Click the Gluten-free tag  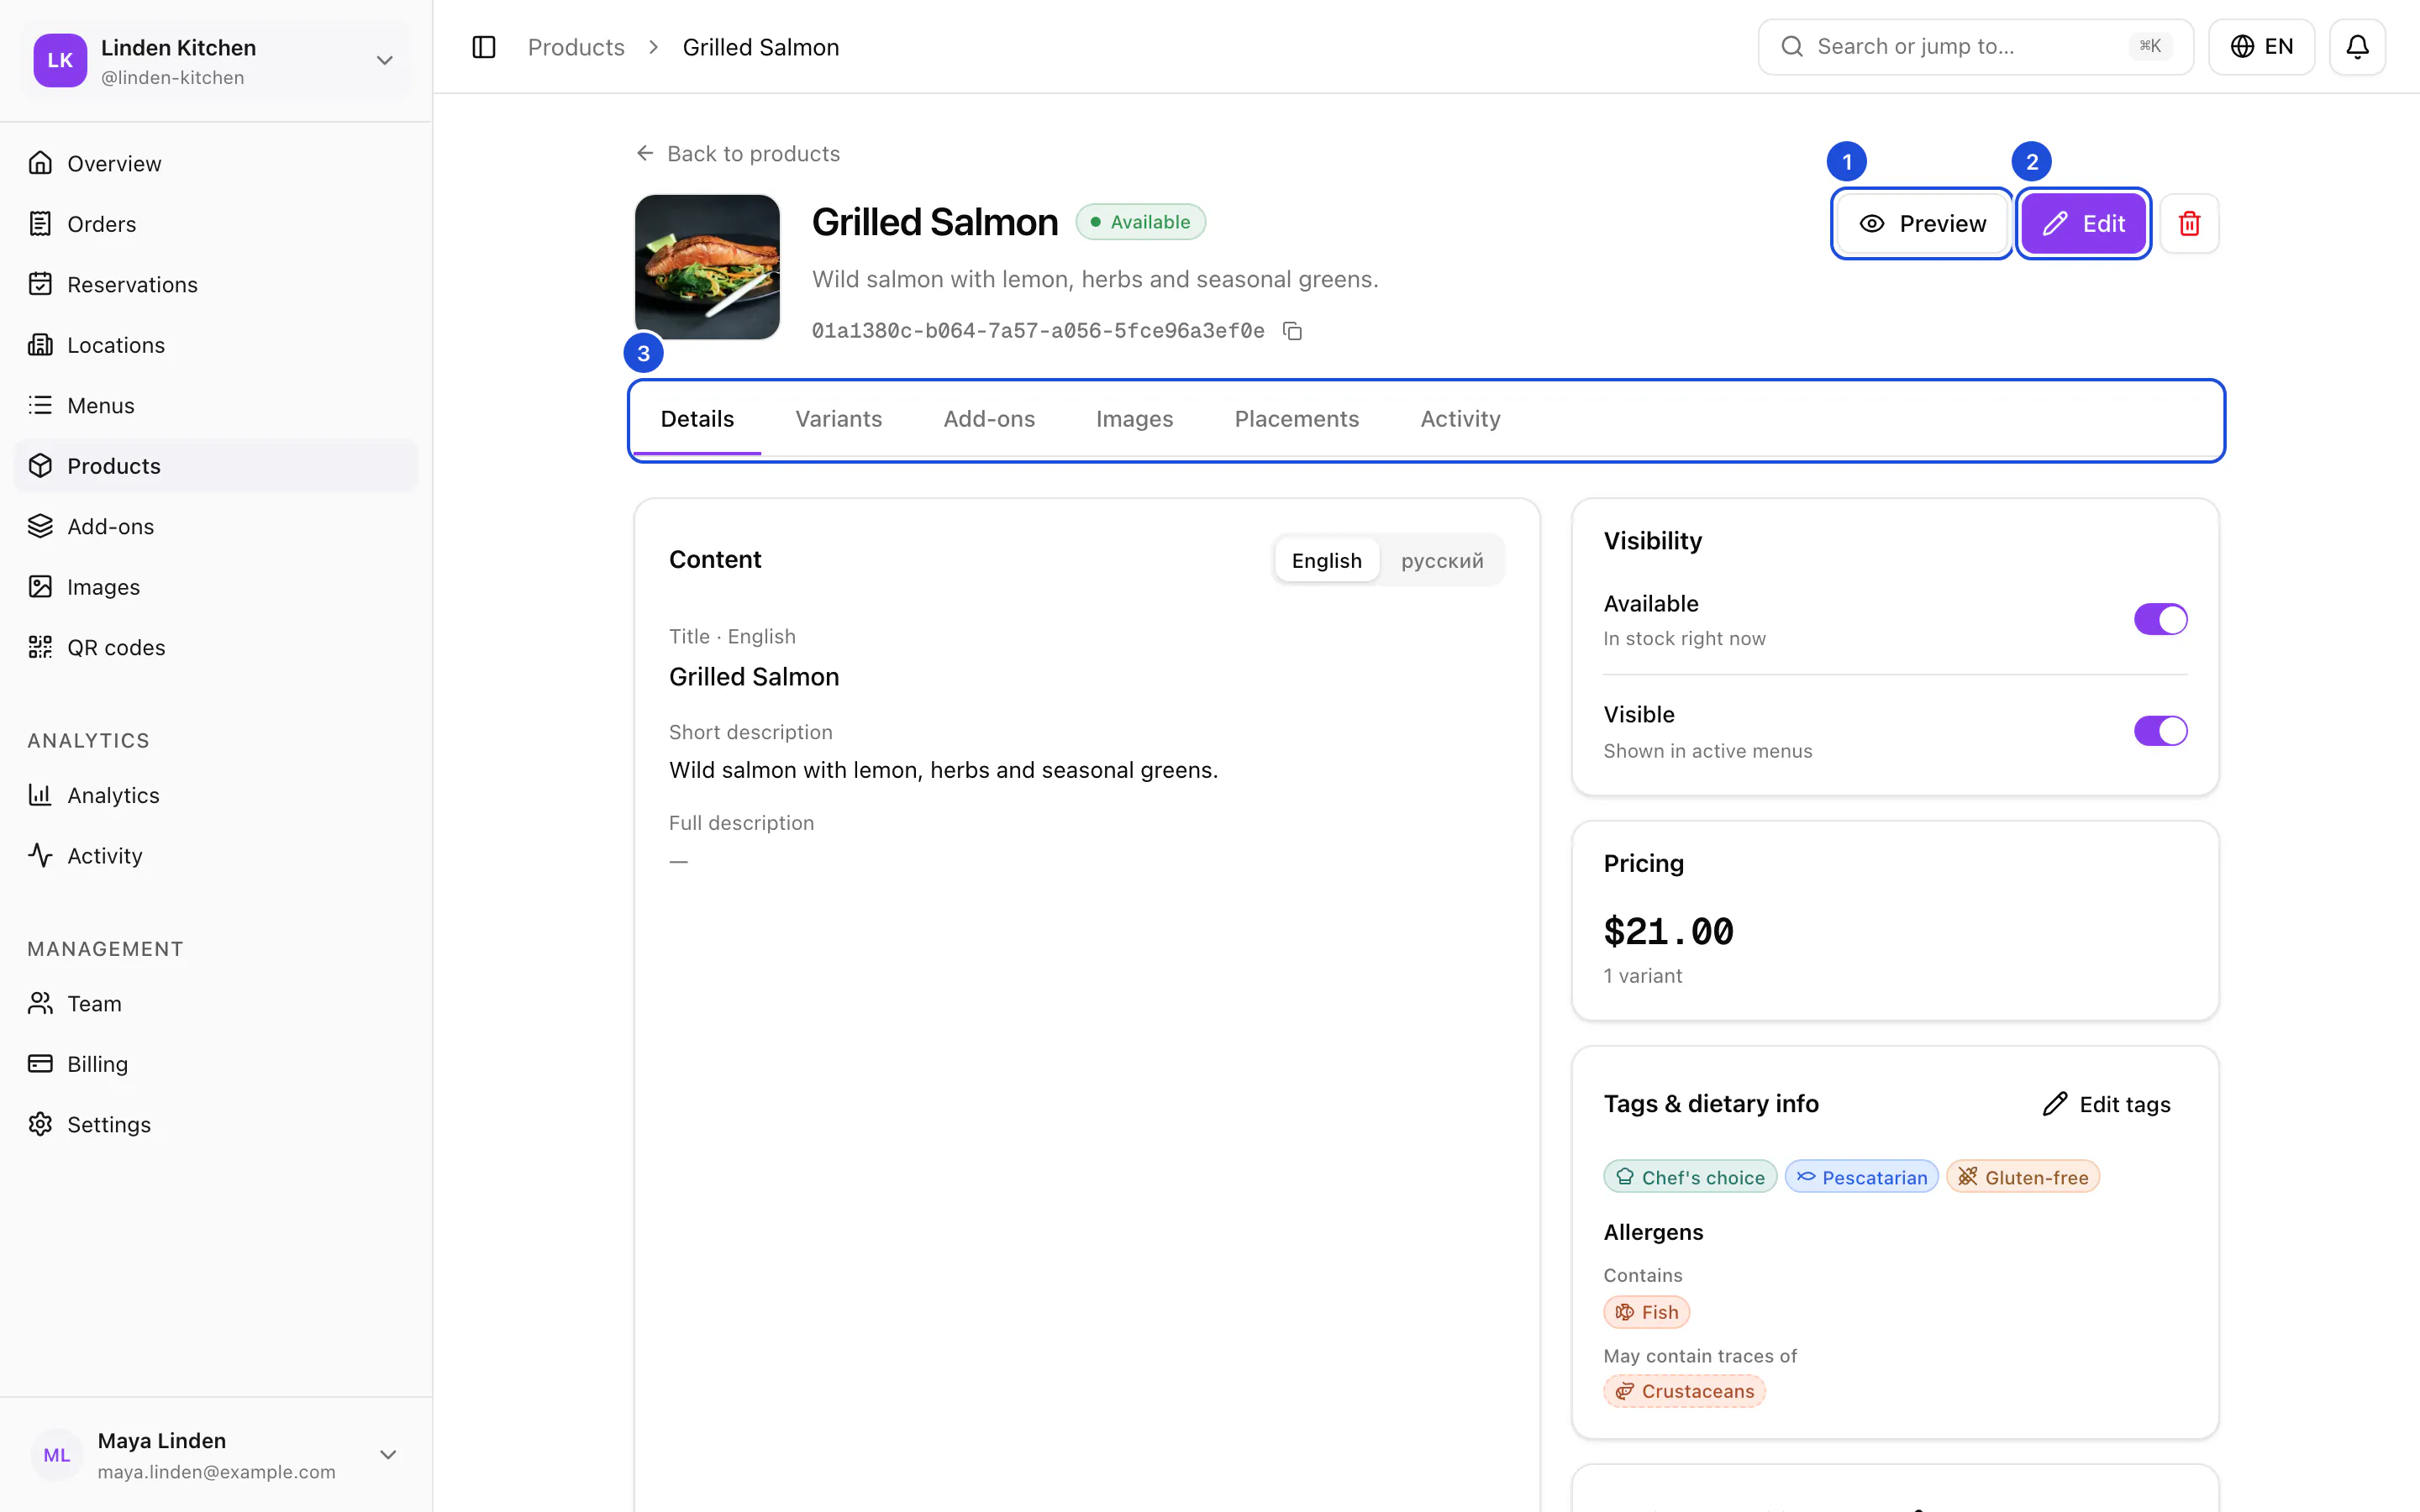2023,1177
